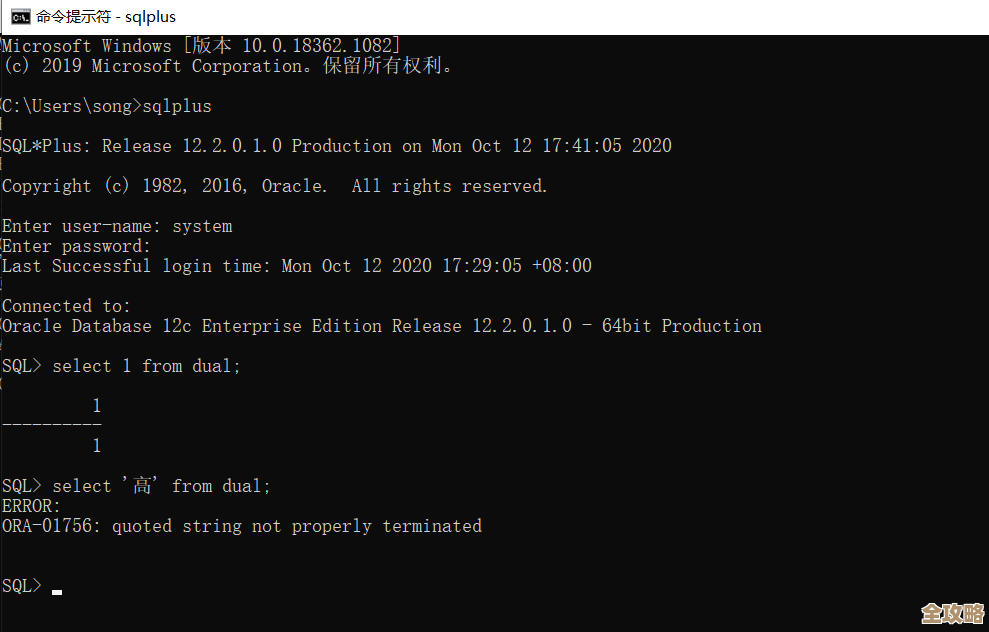Screen dimensions: 989x632
Task: Click the 'Enter password:' prompt line
Action: tap(76, 246)
